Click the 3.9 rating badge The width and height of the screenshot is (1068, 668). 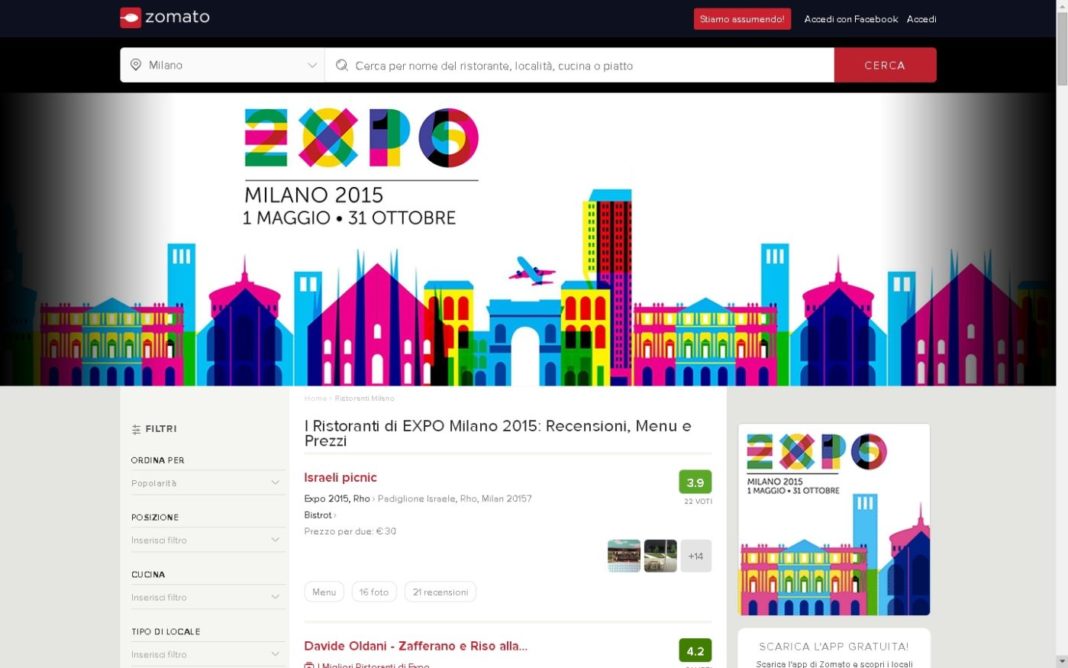[695, 482]
